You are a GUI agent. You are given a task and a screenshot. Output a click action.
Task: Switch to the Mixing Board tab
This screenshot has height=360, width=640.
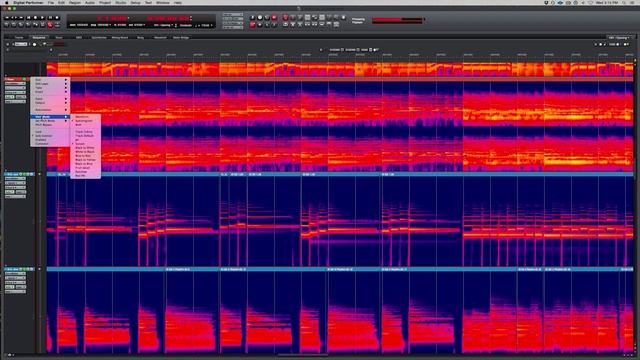[120, 38]
